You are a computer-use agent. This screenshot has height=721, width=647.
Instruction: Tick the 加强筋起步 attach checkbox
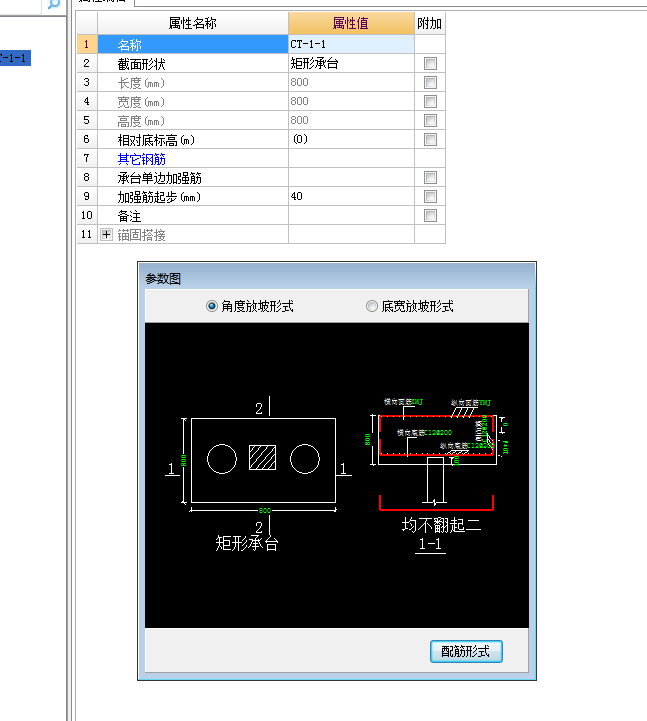tap(430, 196)
